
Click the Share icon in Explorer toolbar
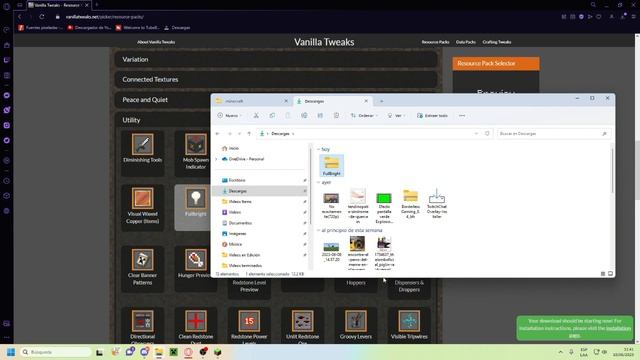[320, 116]
